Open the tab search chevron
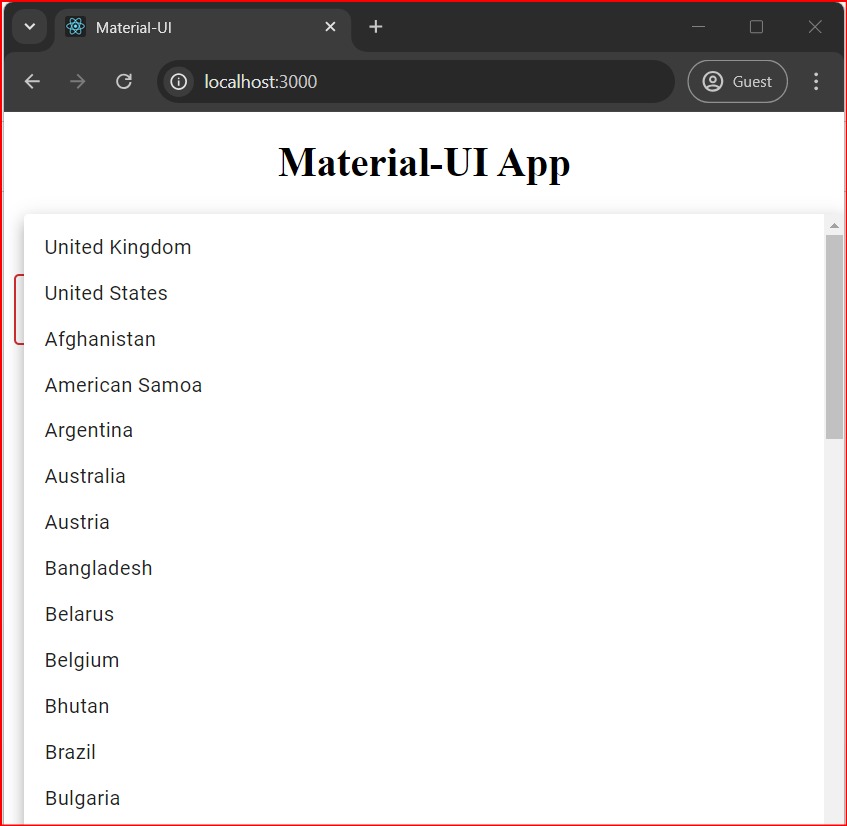847x826 pixels. (x=29, y=27)
